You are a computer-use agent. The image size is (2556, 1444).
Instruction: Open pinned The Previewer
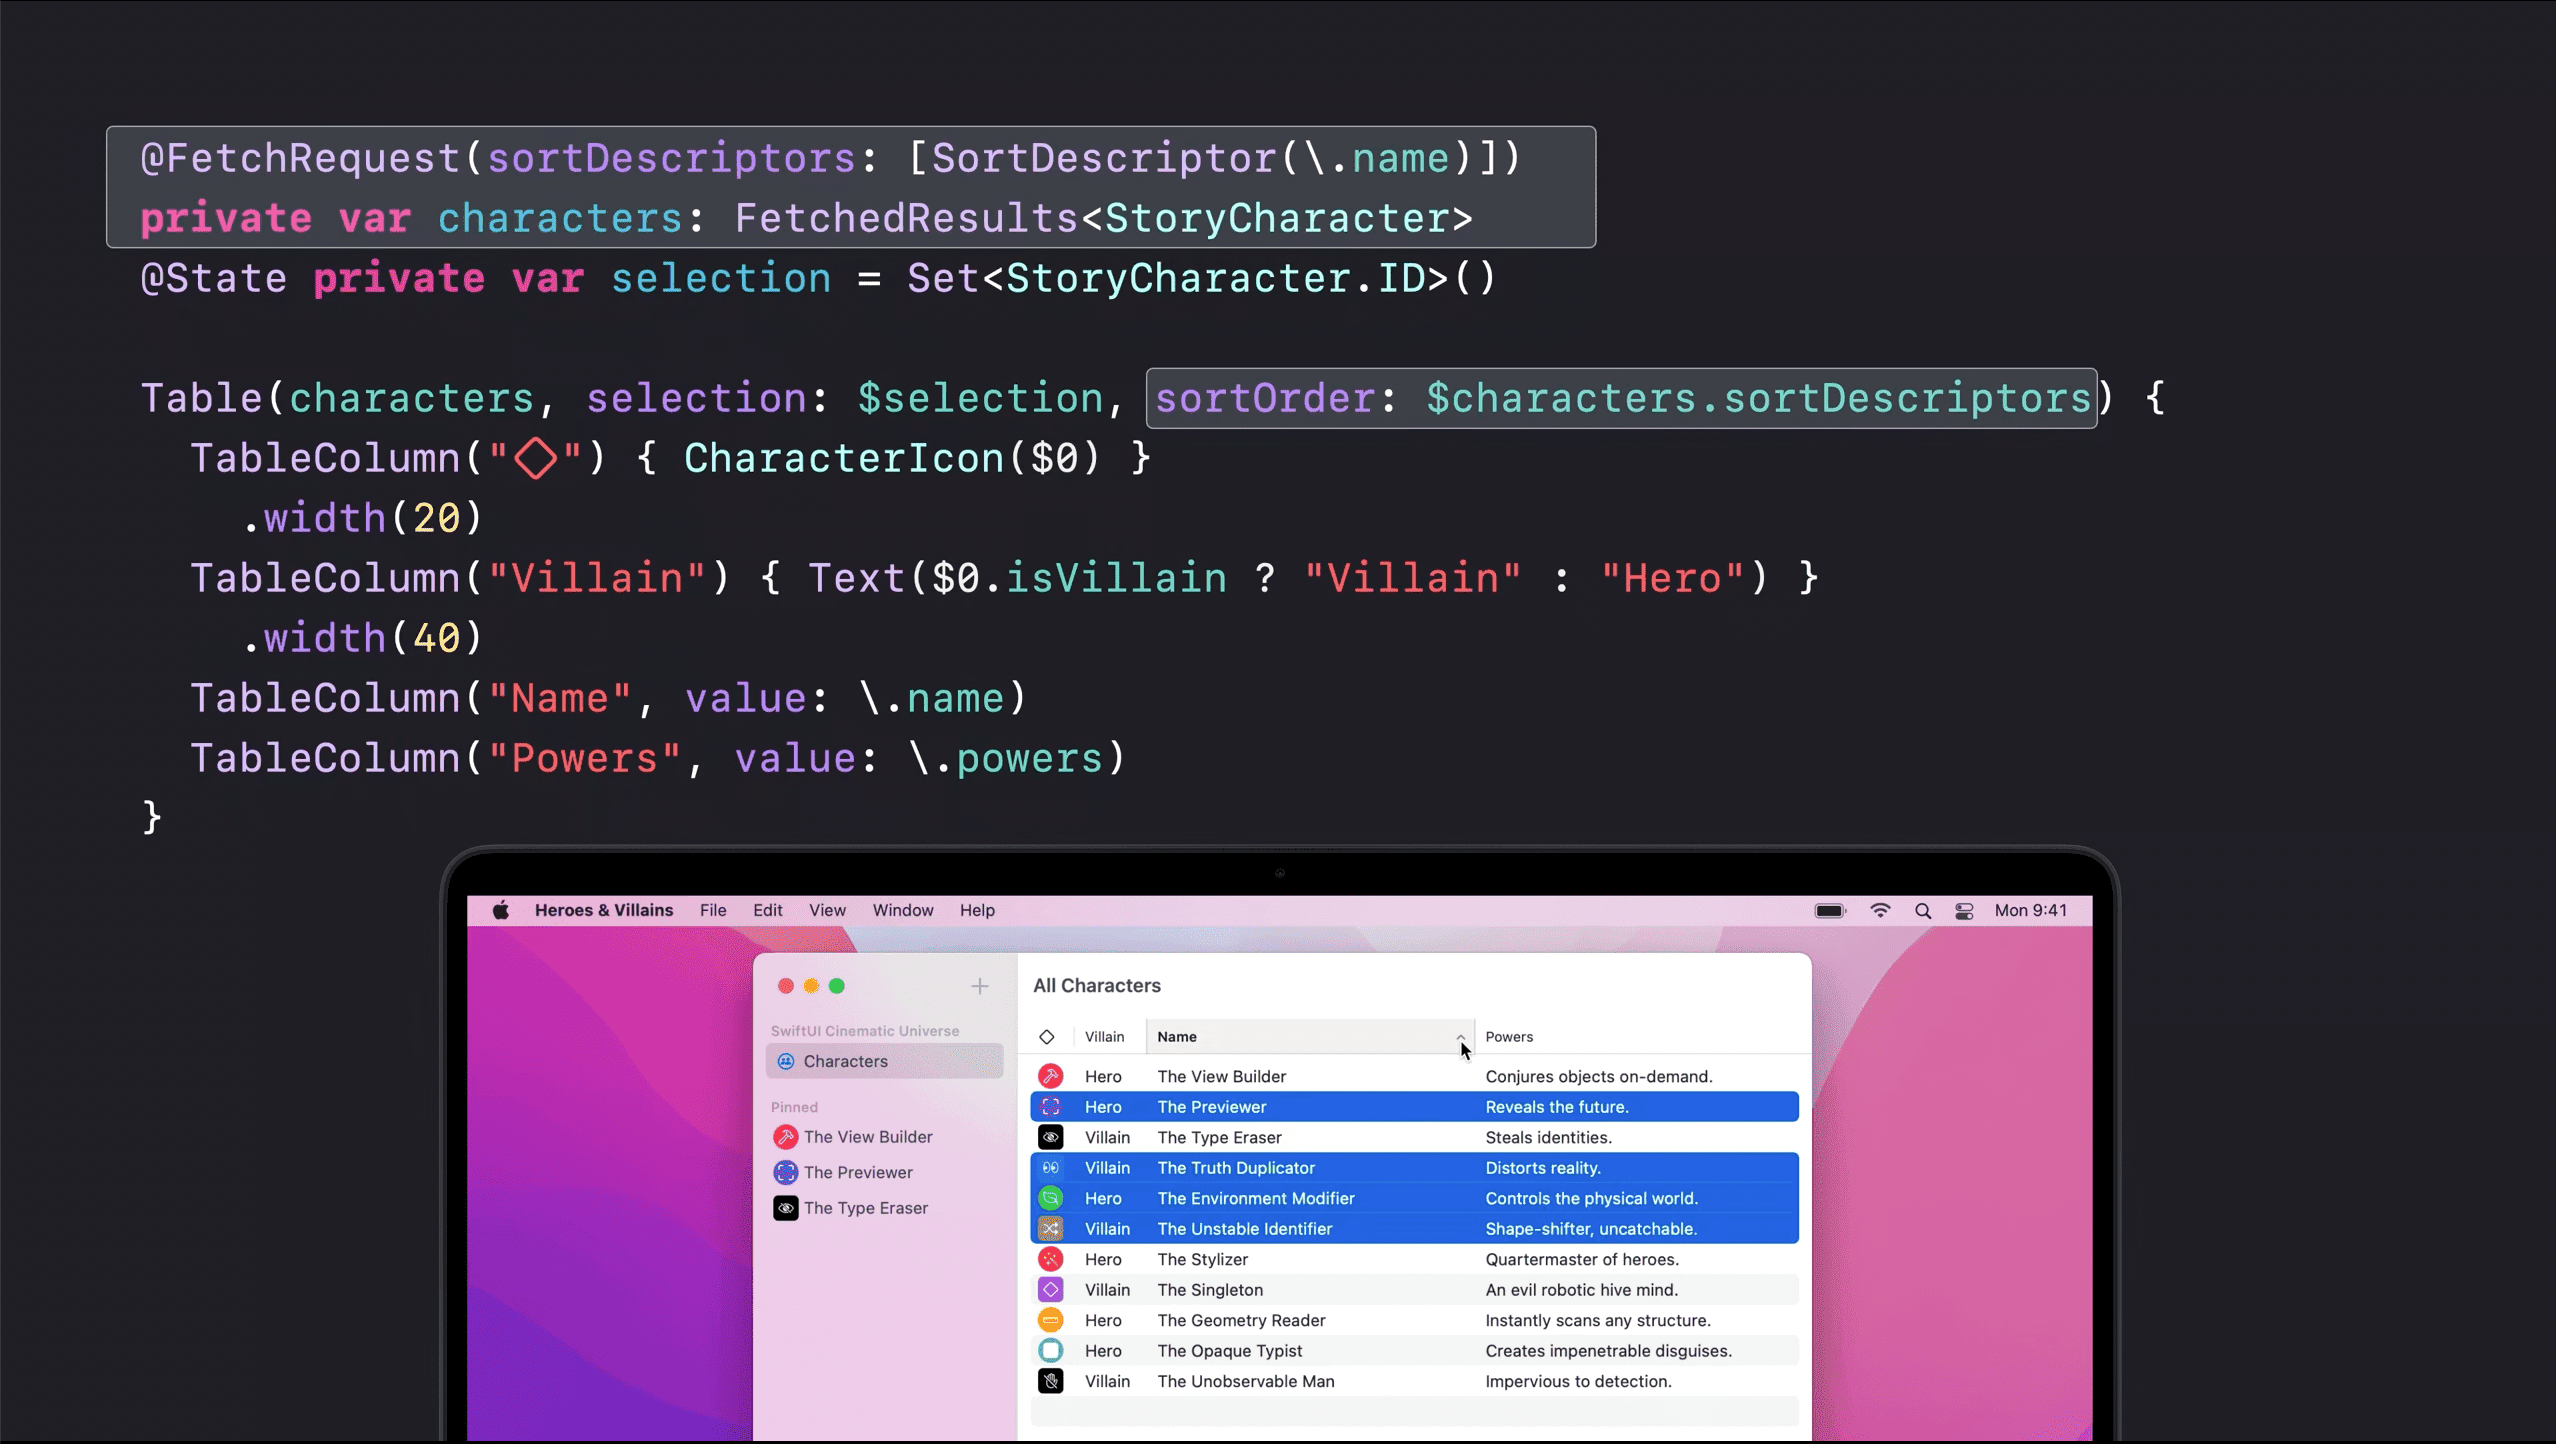[858, 1172]
